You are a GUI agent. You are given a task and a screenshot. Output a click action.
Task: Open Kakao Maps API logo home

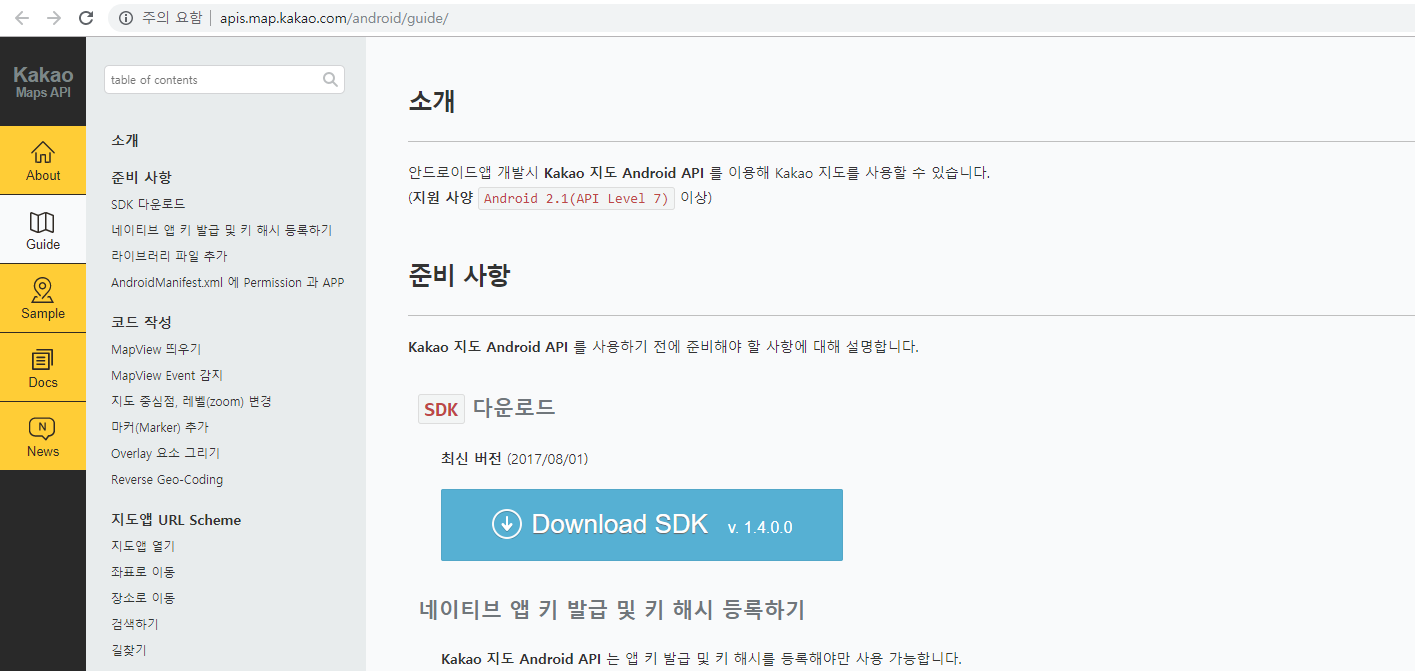(43, 82)
